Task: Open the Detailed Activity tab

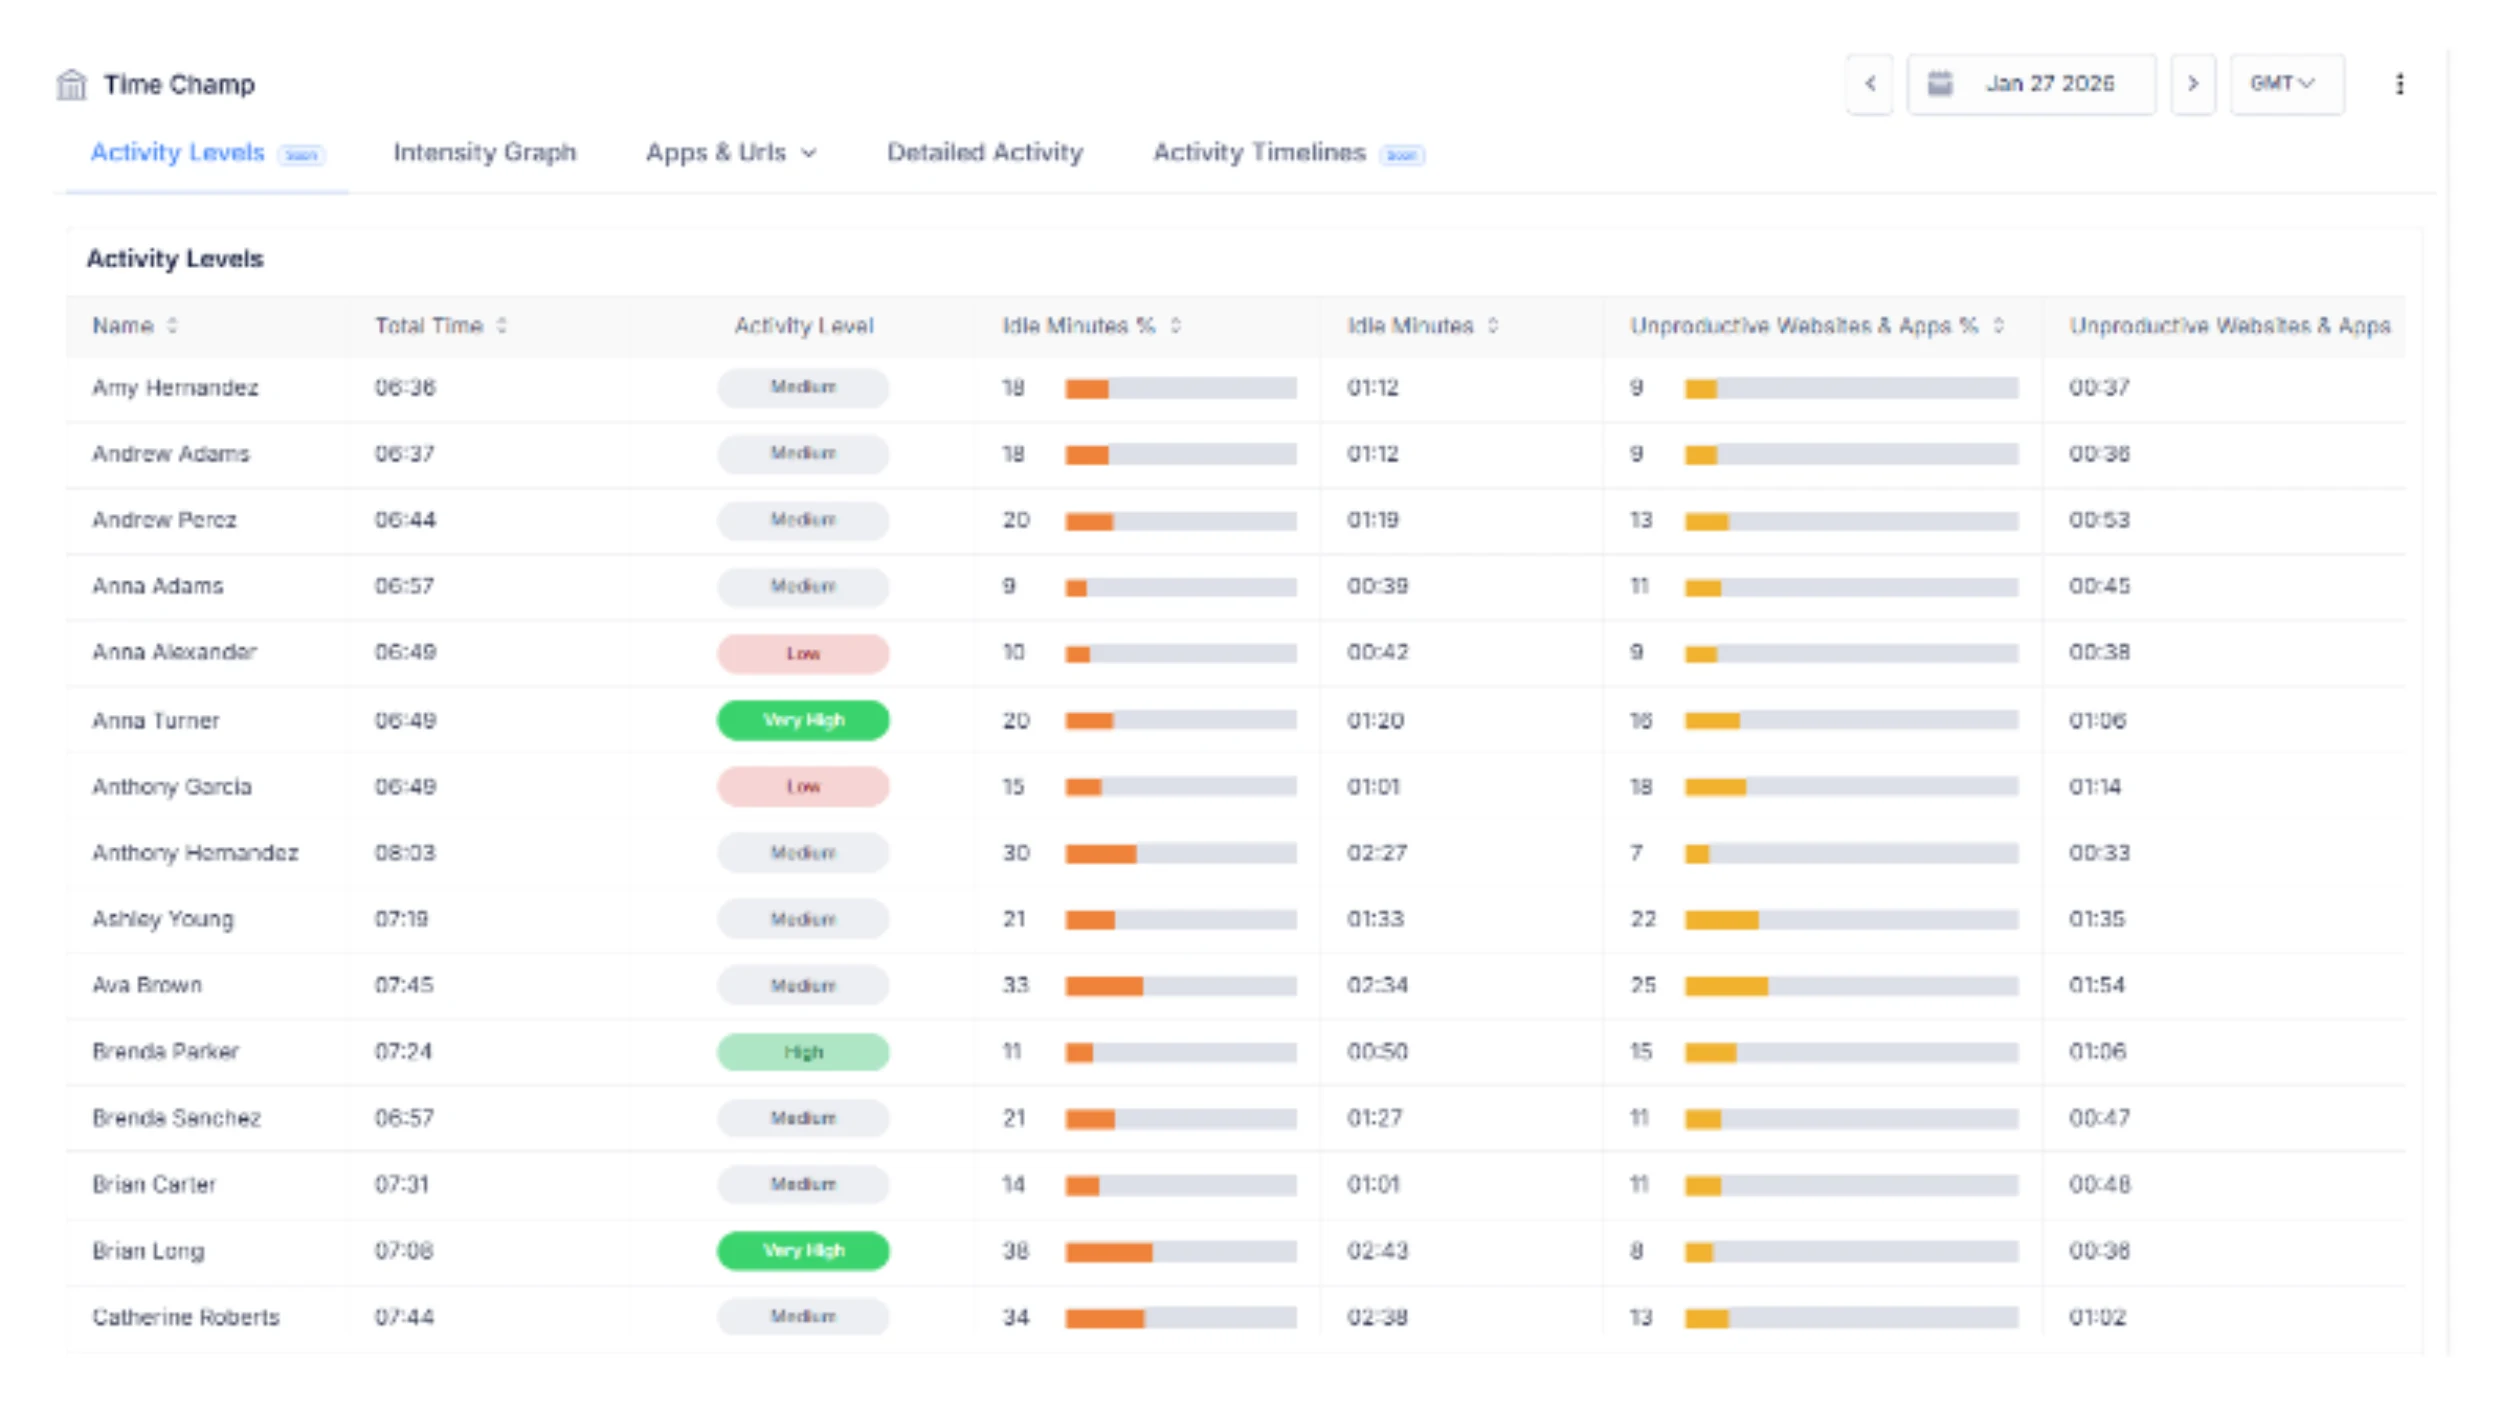Action: pyautogui.click(x=983, y=152)
